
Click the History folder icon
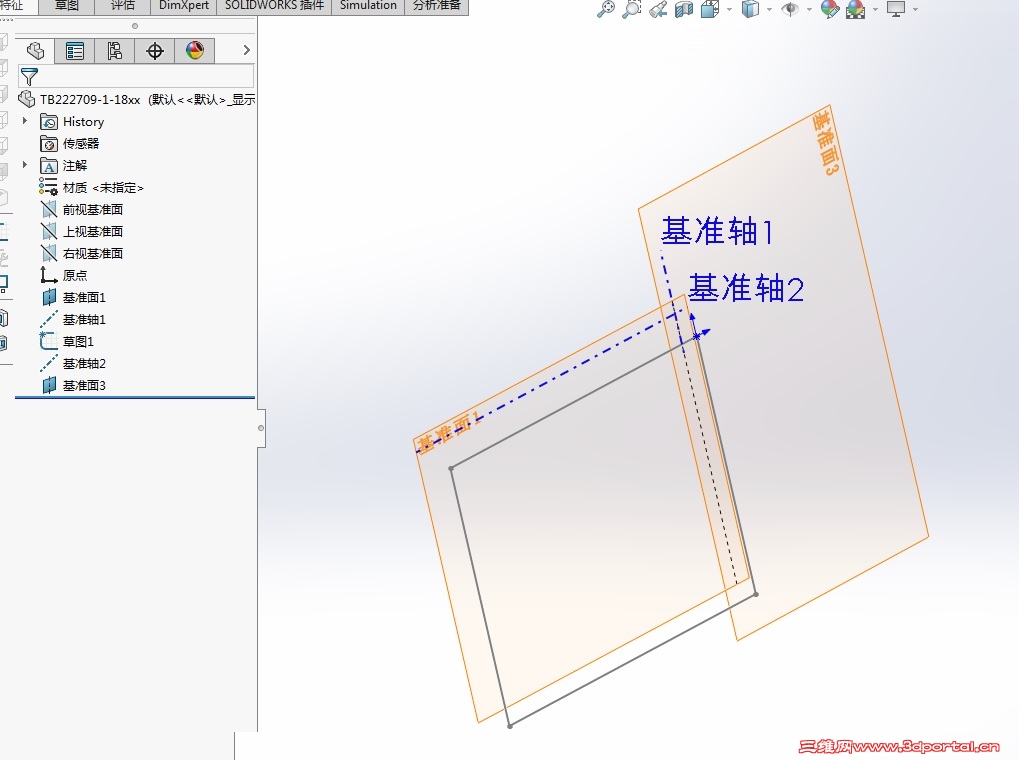[x=49, y=122]
